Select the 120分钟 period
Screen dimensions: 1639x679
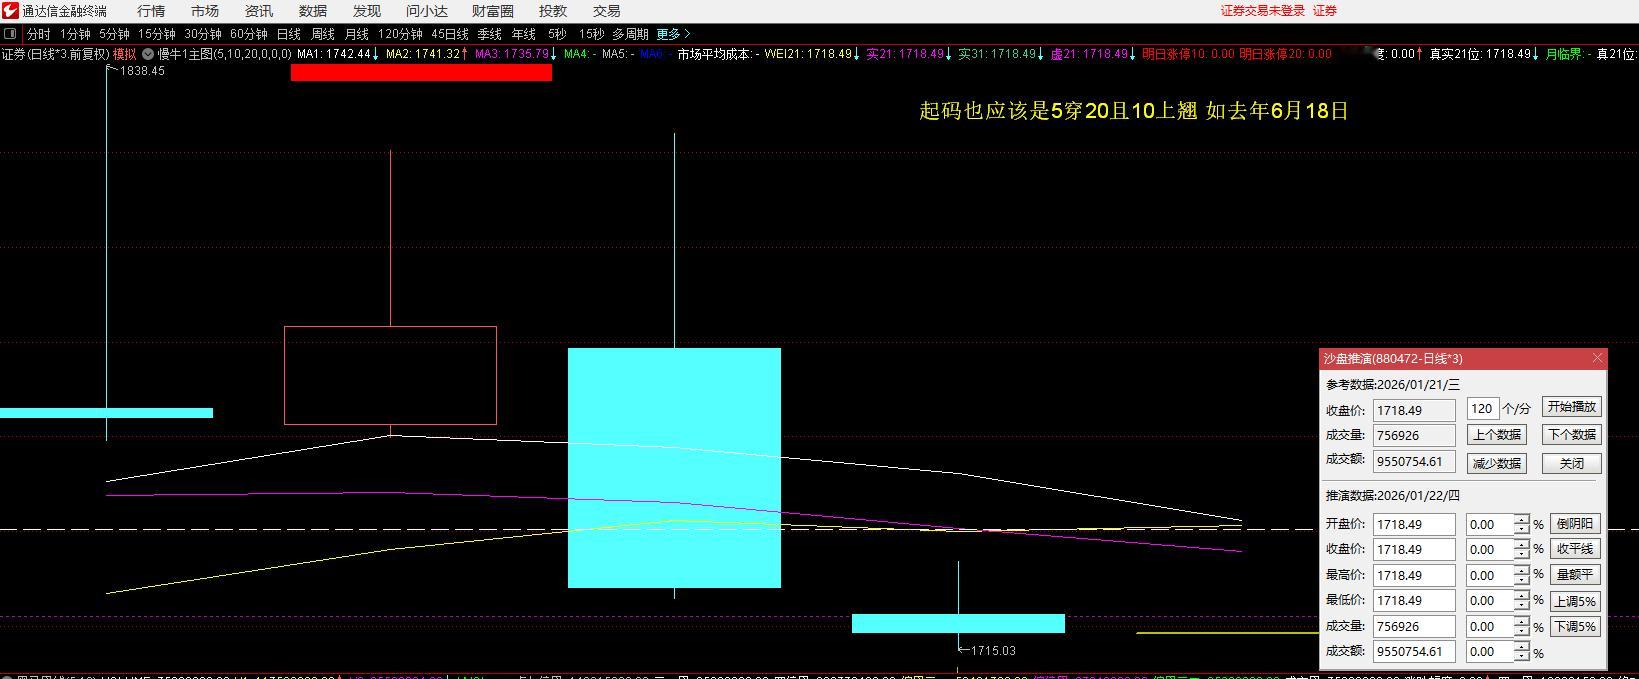pos(400,34)
